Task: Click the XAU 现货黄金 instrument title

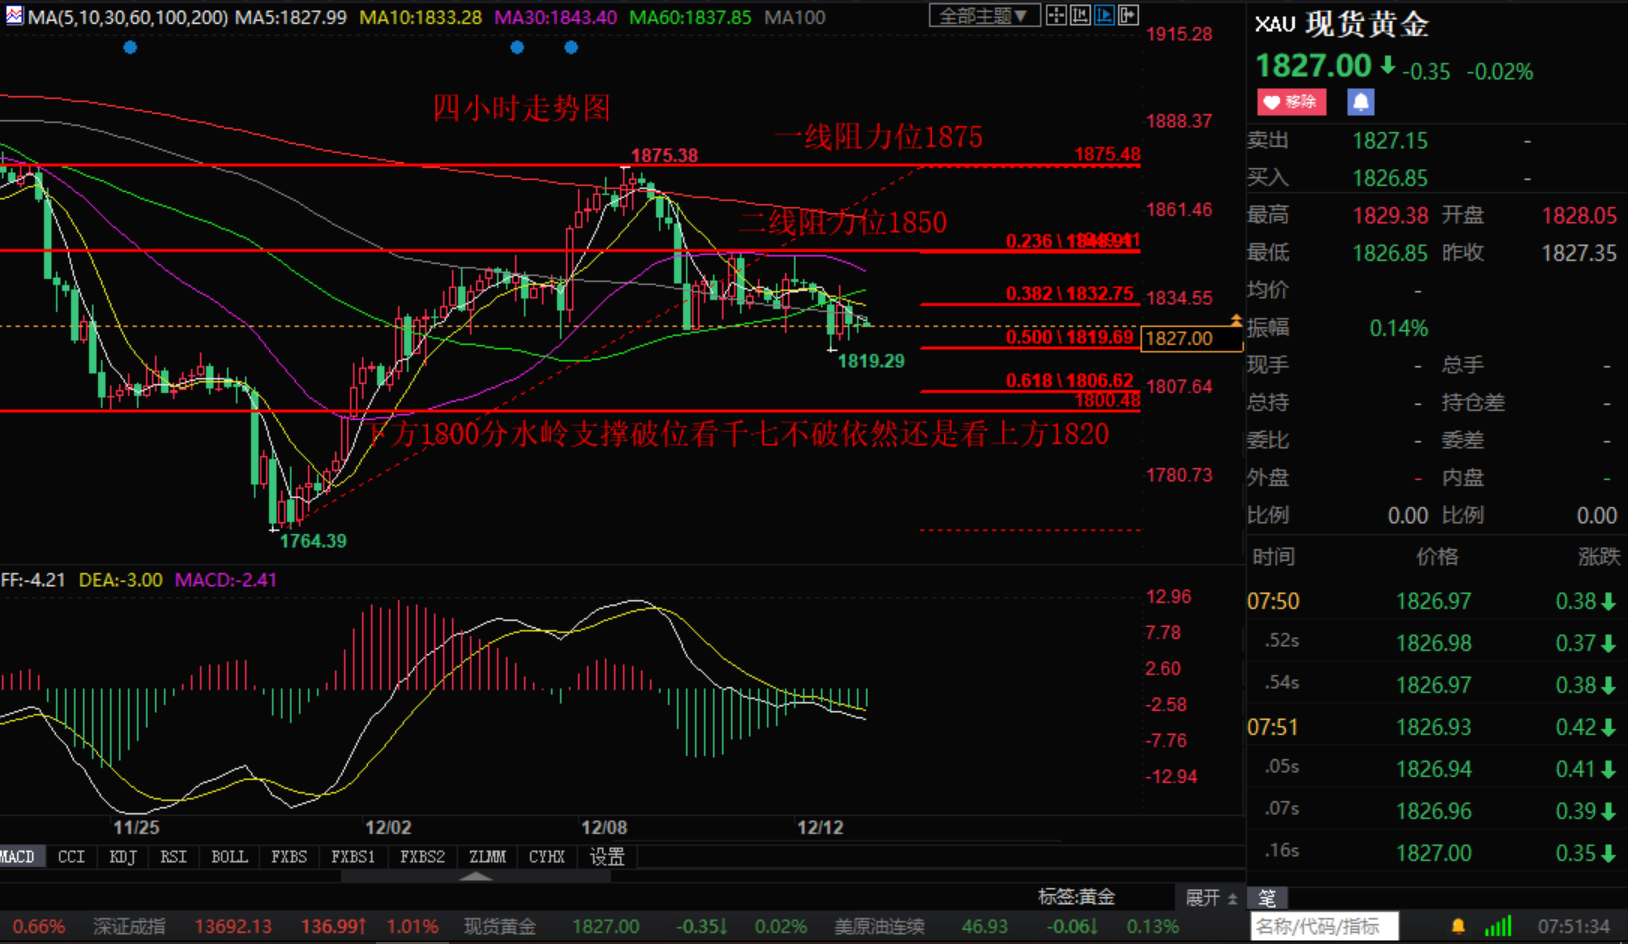Action: [1342, 23]
